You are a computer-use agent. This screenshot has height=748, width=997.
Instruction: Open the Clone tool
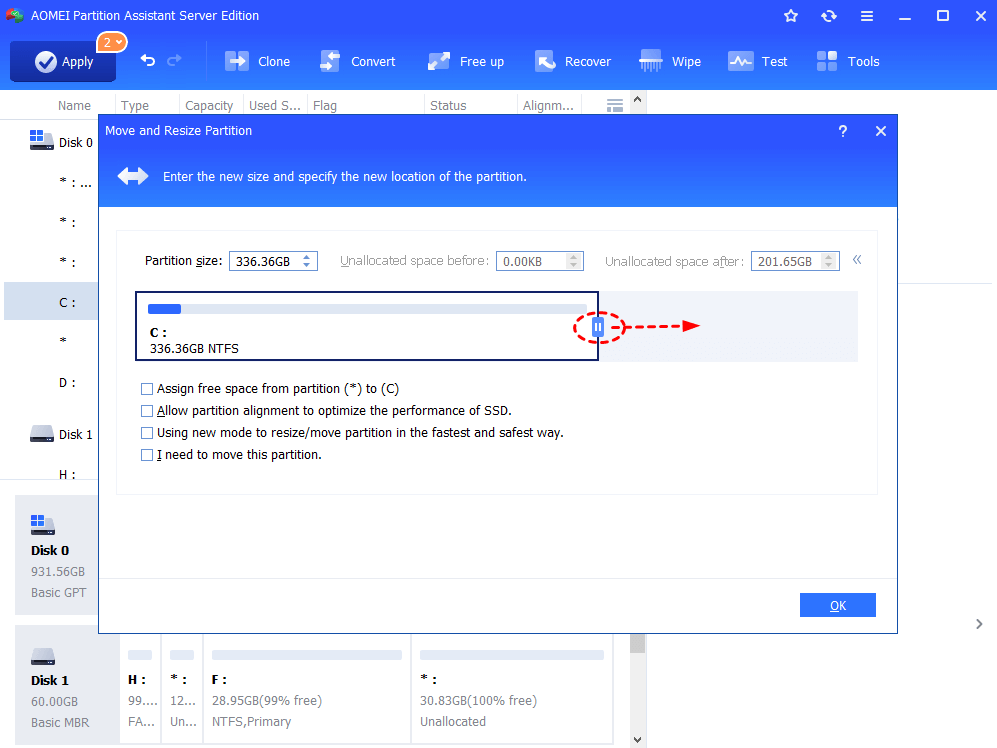258,62
